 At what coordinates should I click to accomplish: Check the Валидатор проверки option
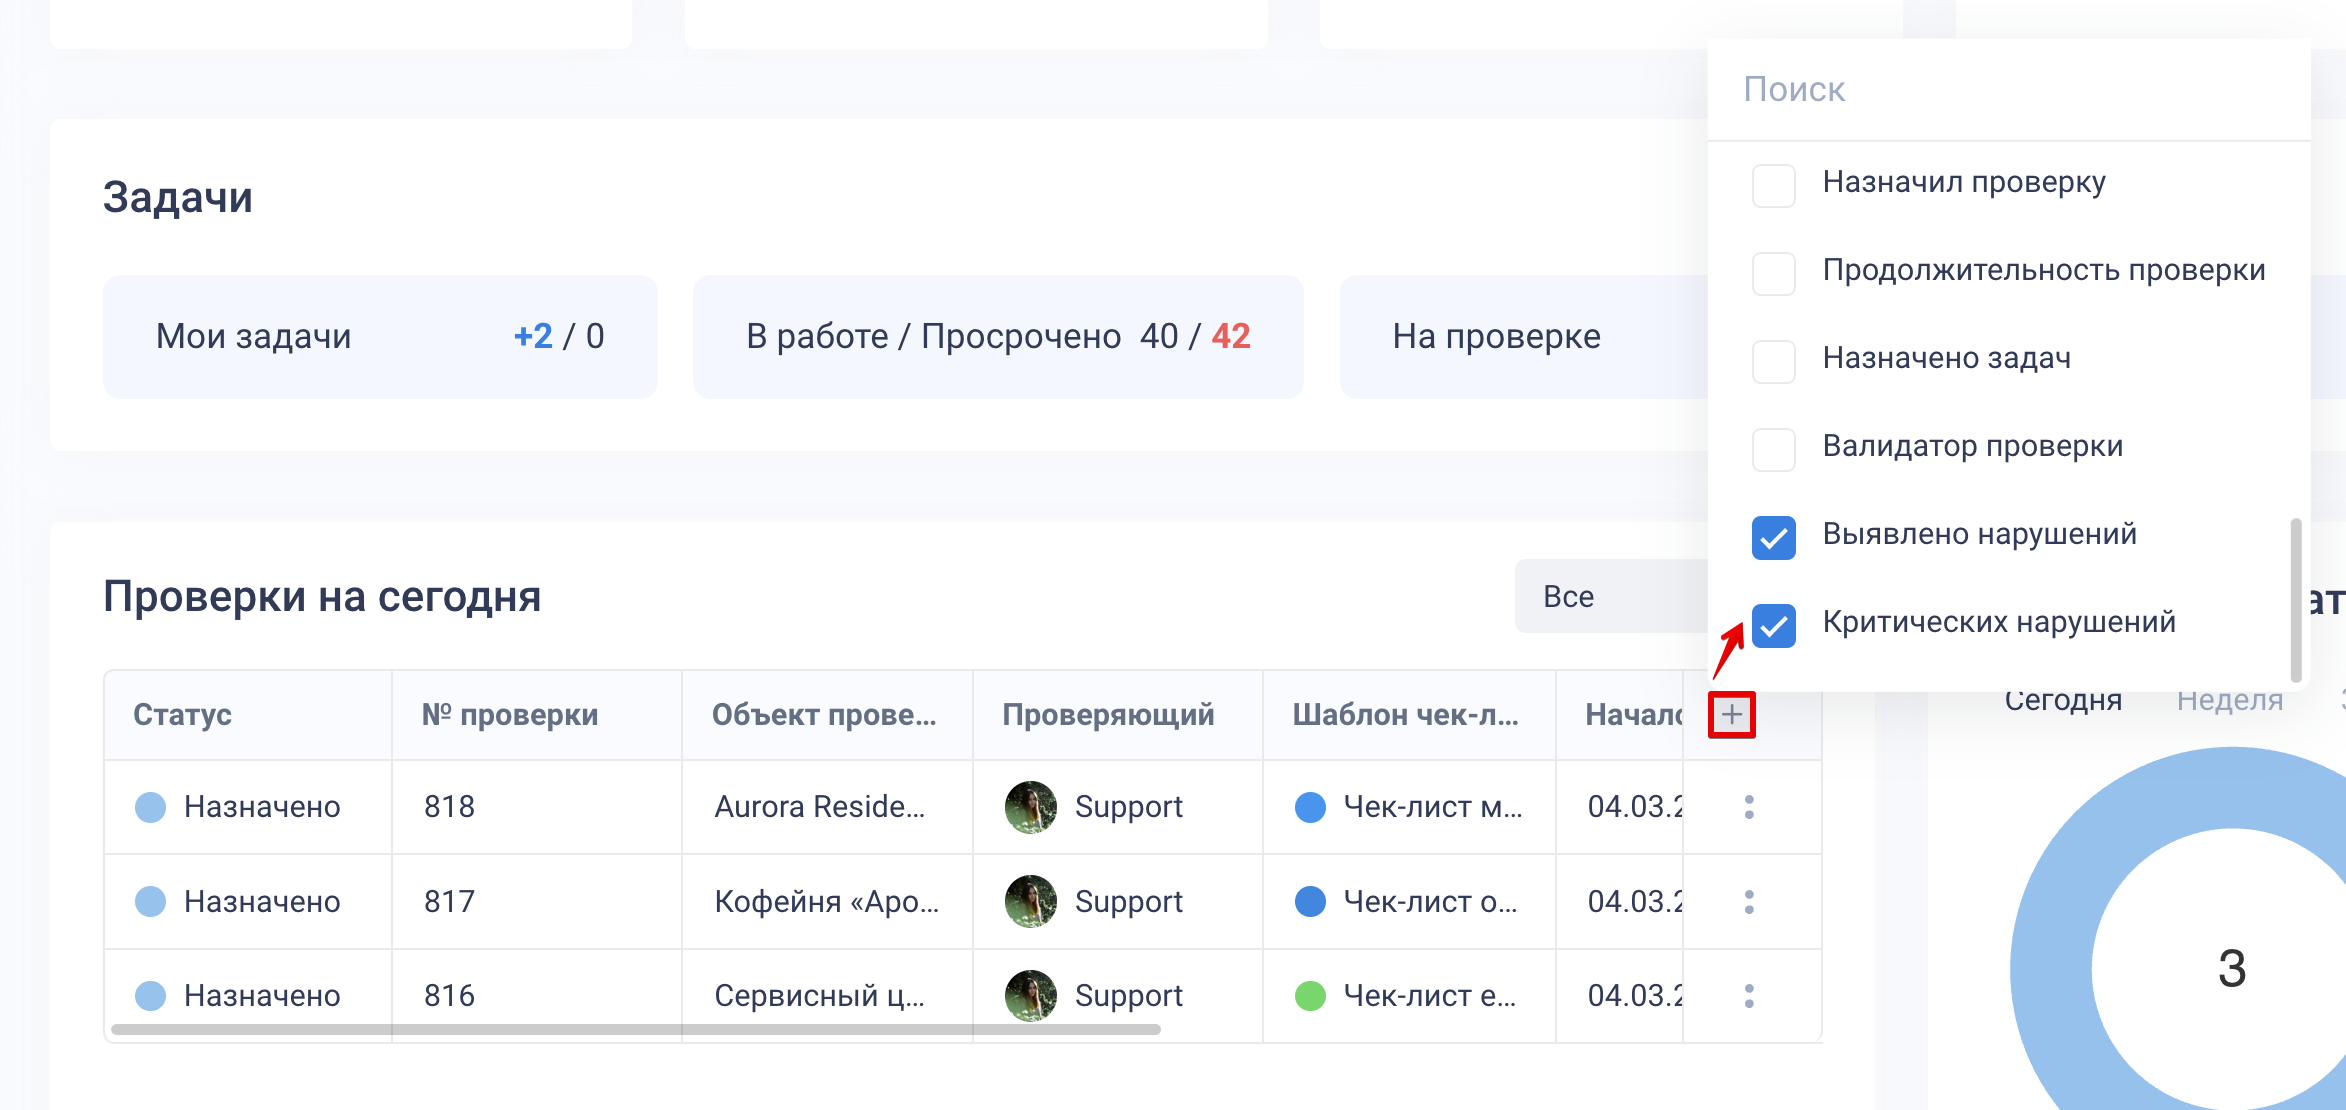click(1774, 449)
